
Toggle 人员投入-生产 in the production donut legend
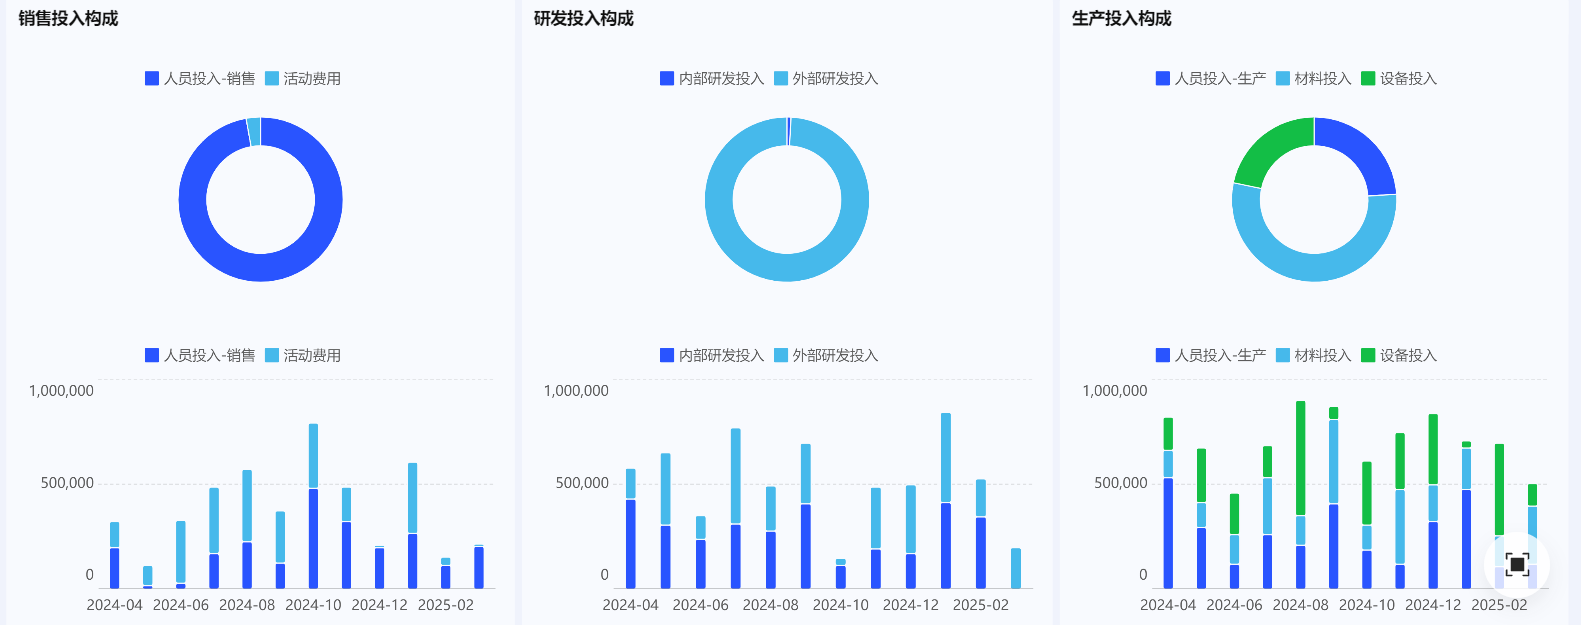pos(1211,78)
